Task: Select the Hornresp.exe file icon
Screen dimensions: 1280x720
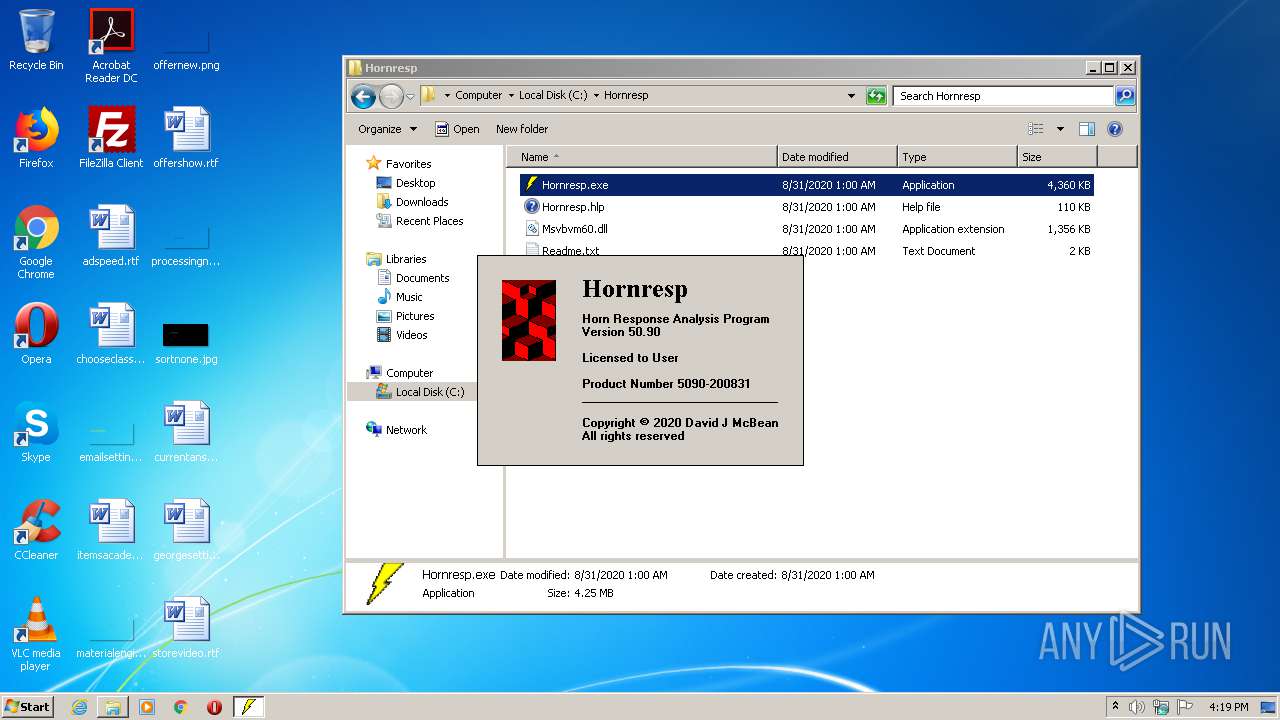Action: point(532,185)
